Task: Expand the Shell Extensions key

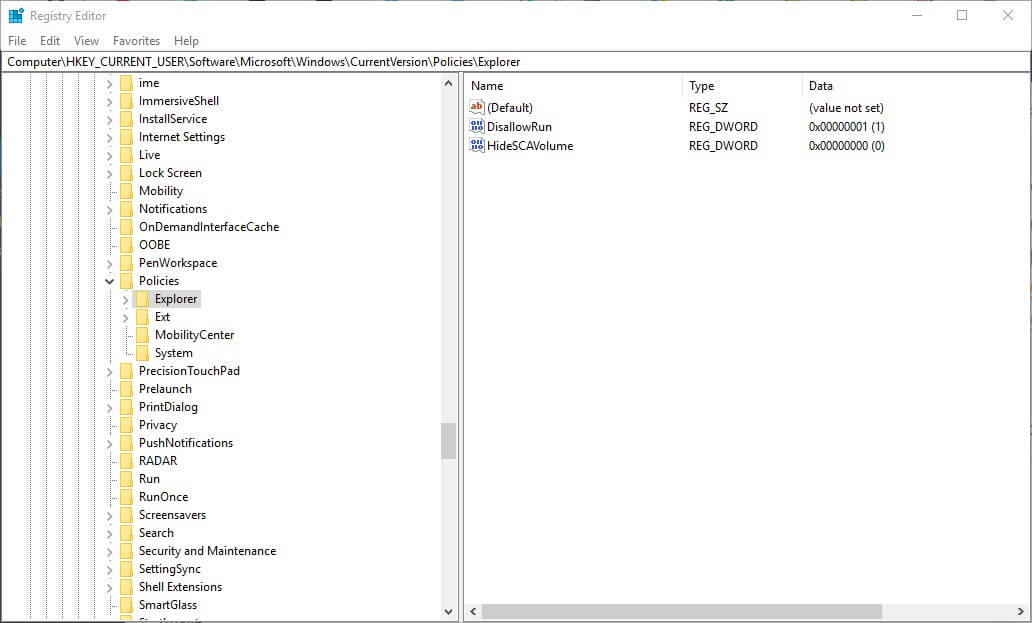Action: [109, 587]
